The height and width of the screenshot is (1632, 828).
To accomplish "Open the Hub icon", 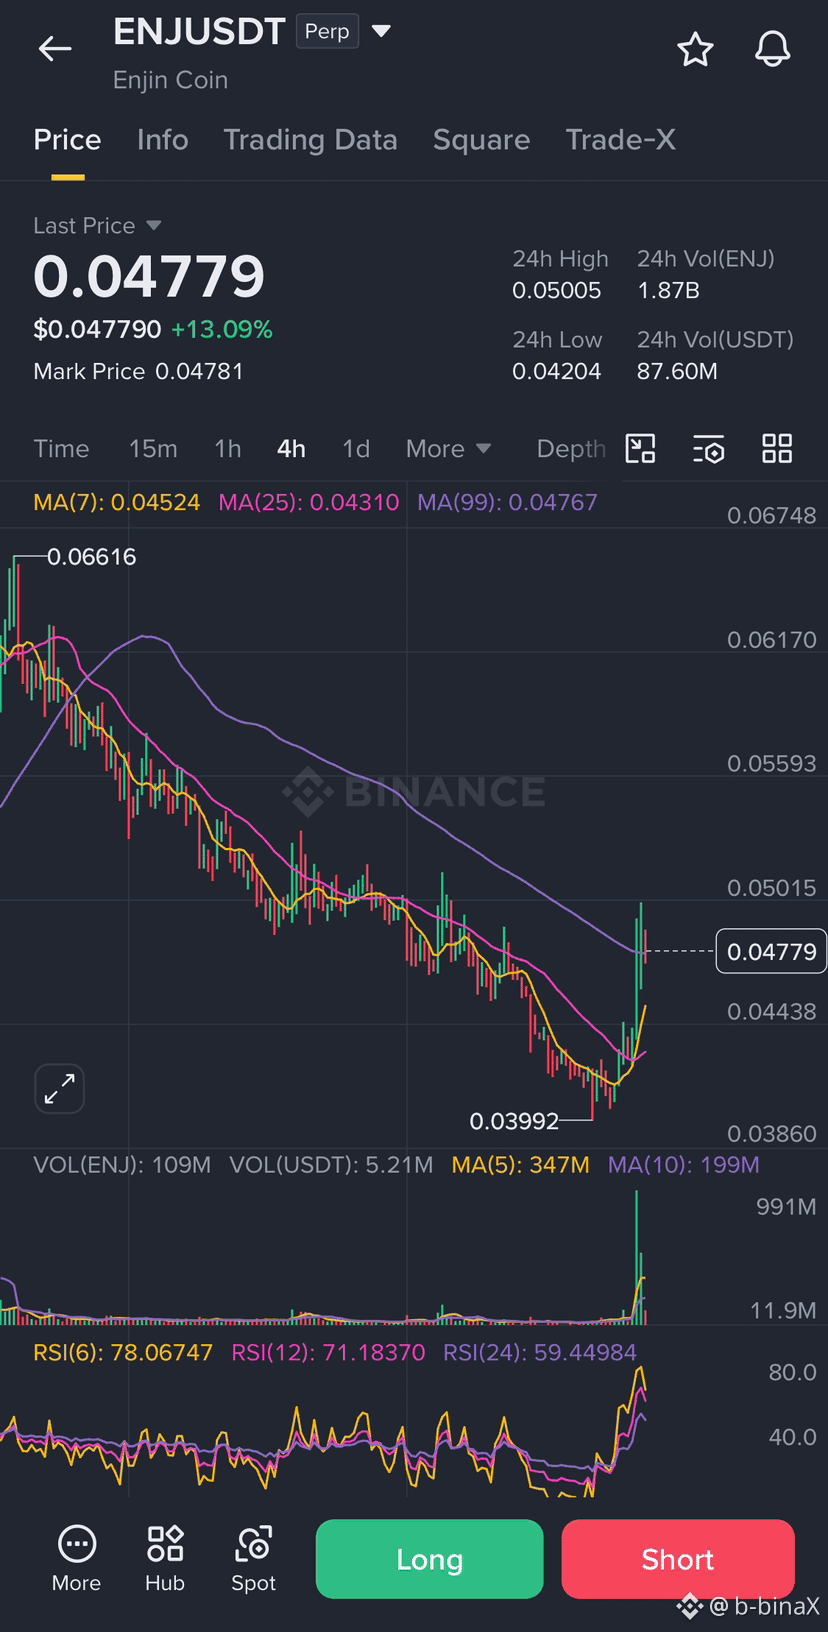I will coord(165,1558).
